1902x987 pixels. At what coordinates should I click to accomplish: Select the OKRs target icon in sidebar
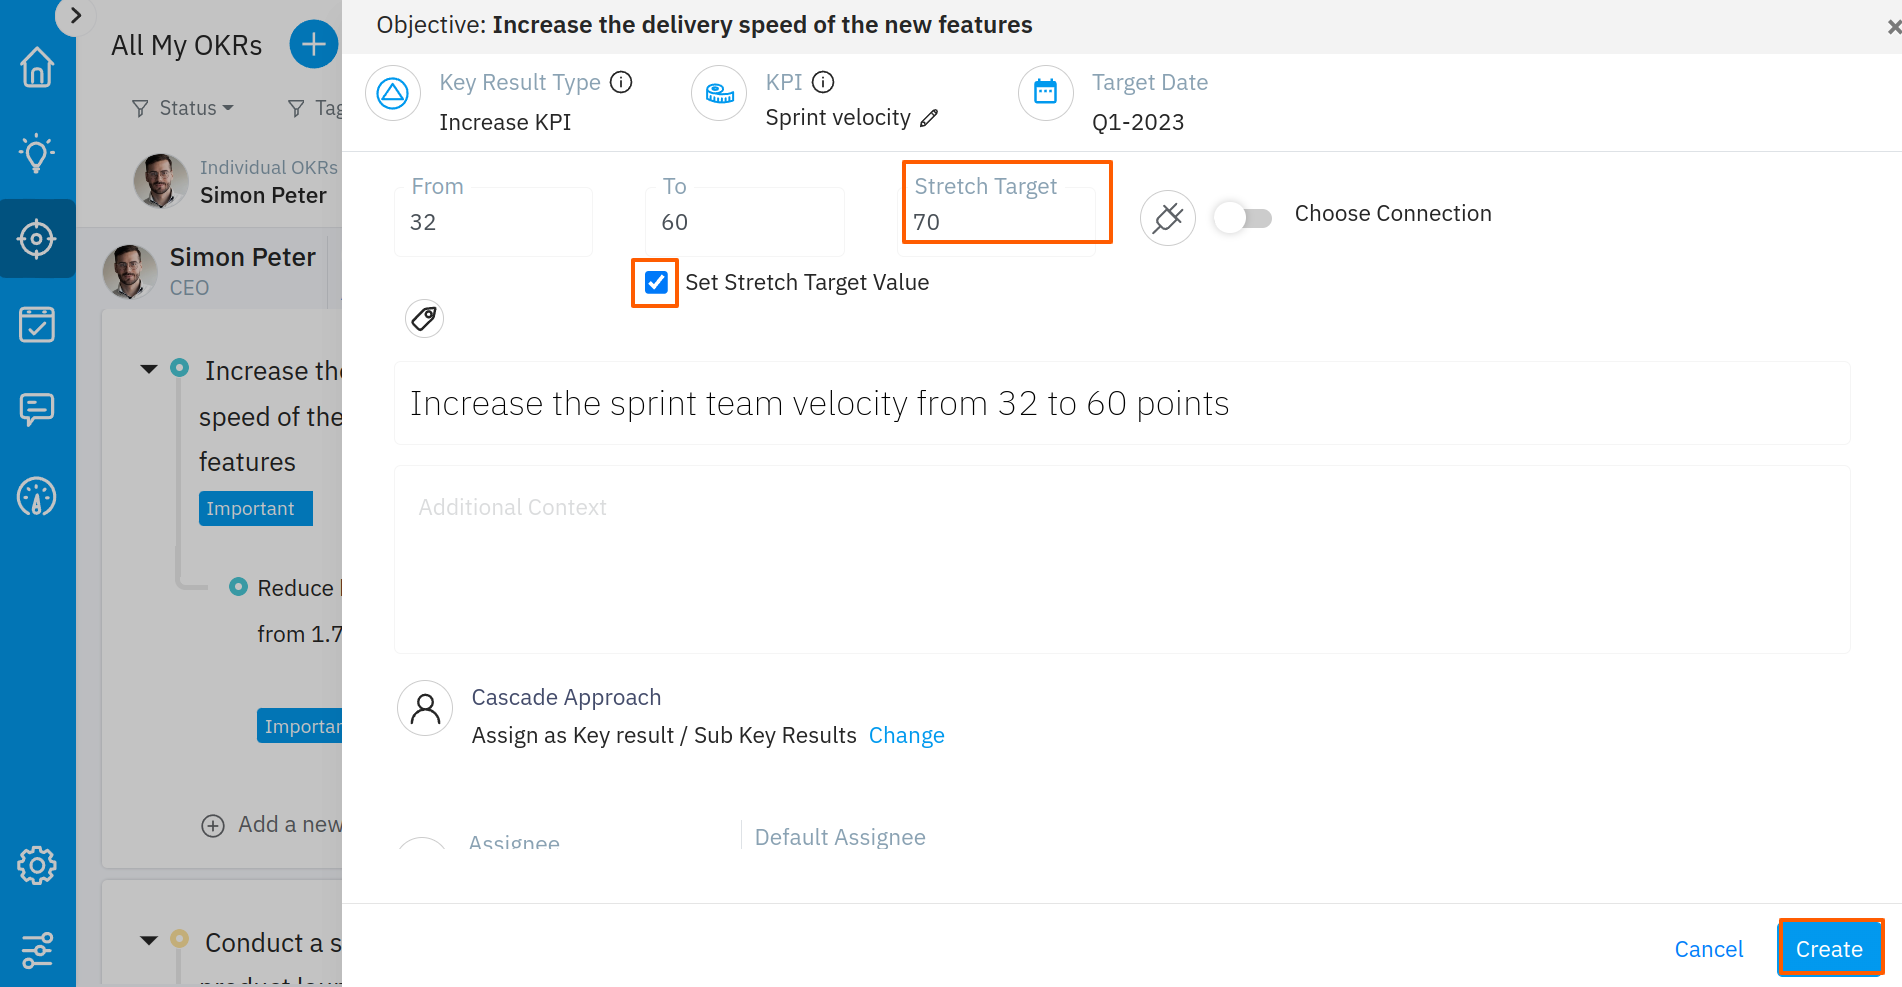point(37,239)
